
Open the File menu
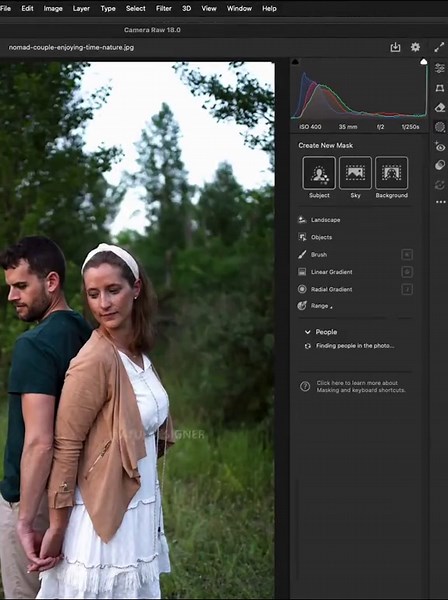point(5,8)
